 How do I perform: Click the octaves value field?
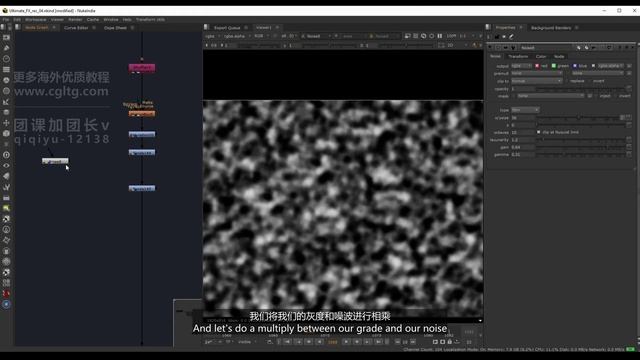coord(522,132)
